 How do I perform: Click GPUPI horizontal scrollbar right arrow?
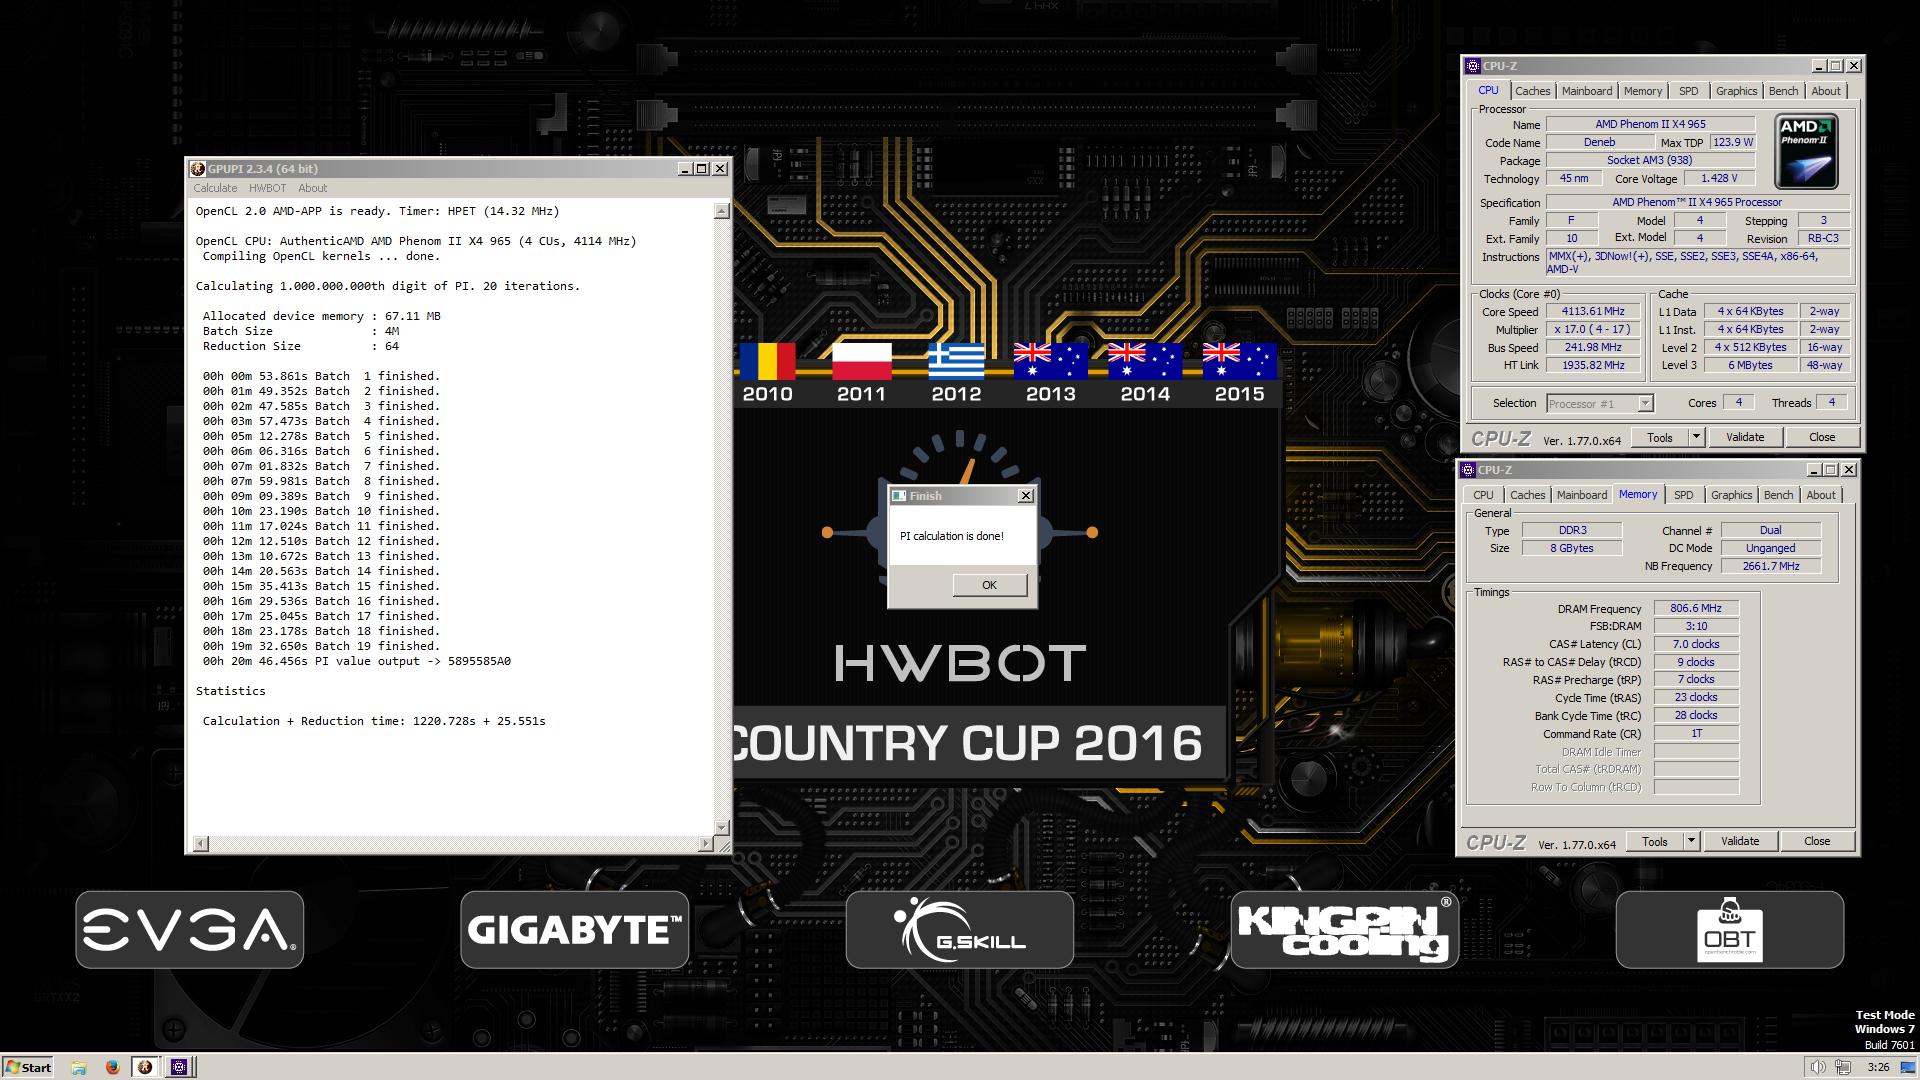point(706,844)
